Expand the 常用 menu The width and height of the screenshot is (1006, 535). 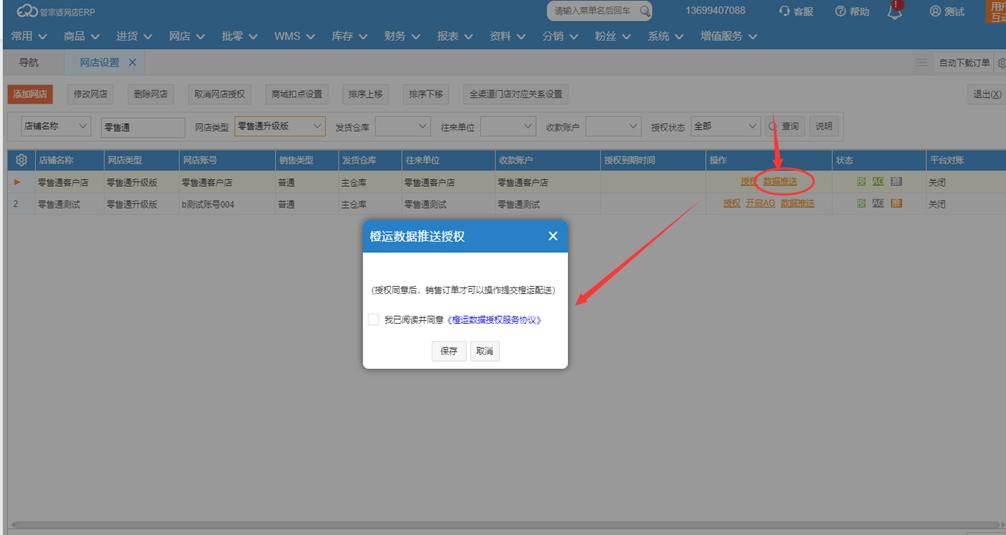click(29, 36)
